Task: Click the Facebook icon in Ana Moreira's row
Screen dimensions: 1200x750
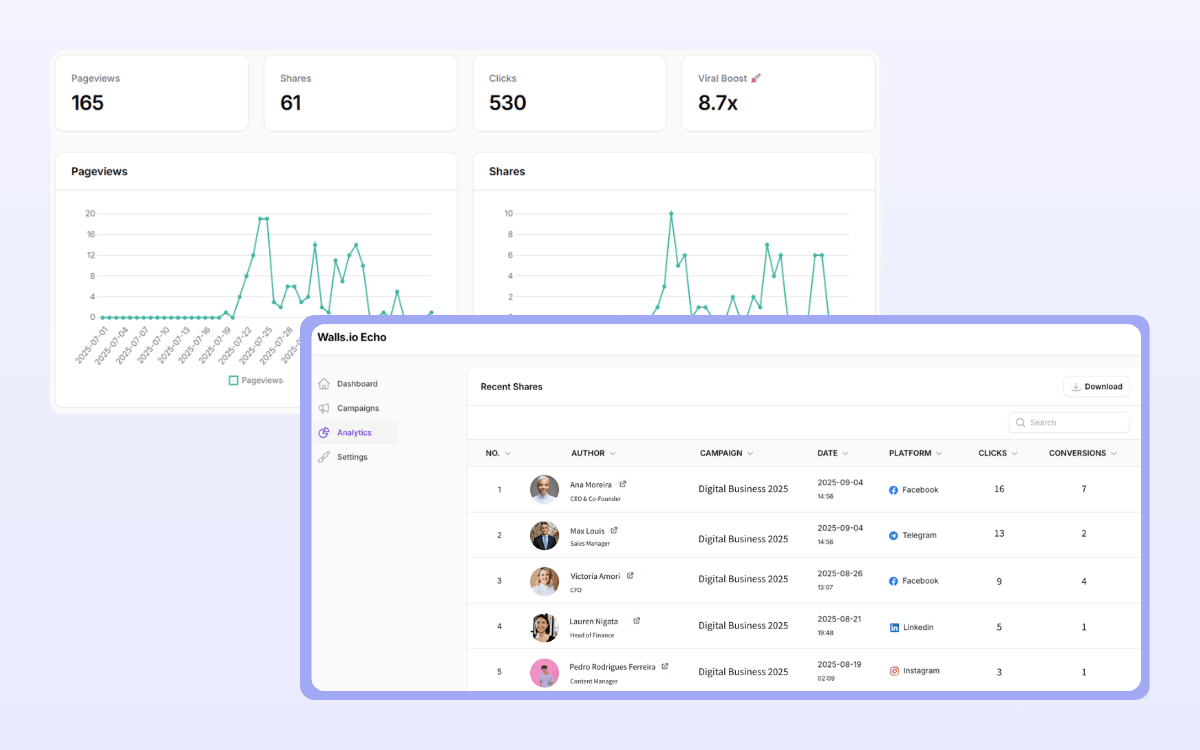Action: coord(894,490)
